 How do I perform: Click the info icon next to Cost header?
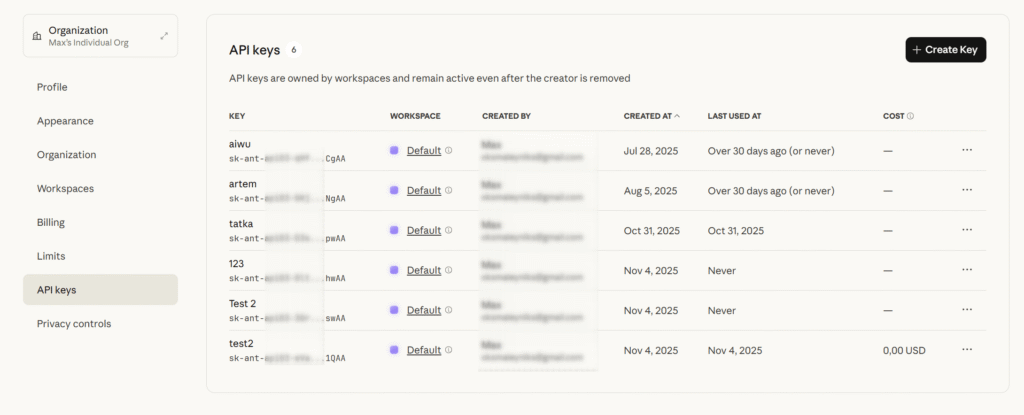pyautogui.click(x=910, y=116)
